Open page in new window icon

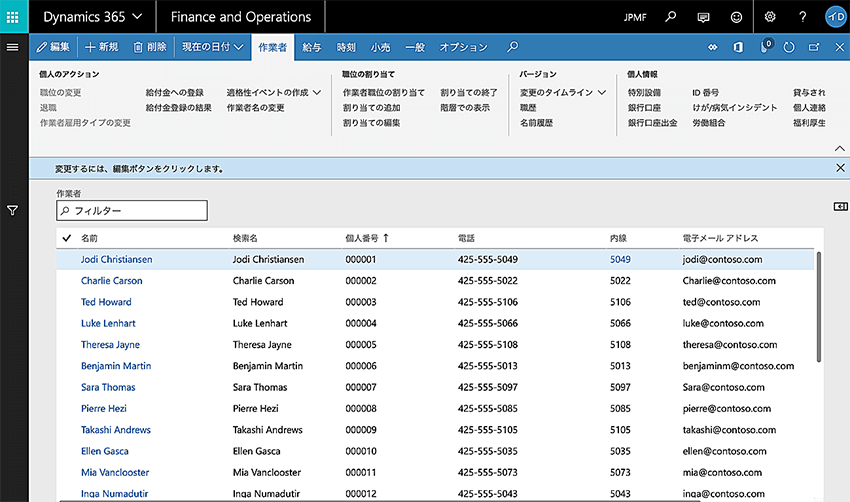814,47
